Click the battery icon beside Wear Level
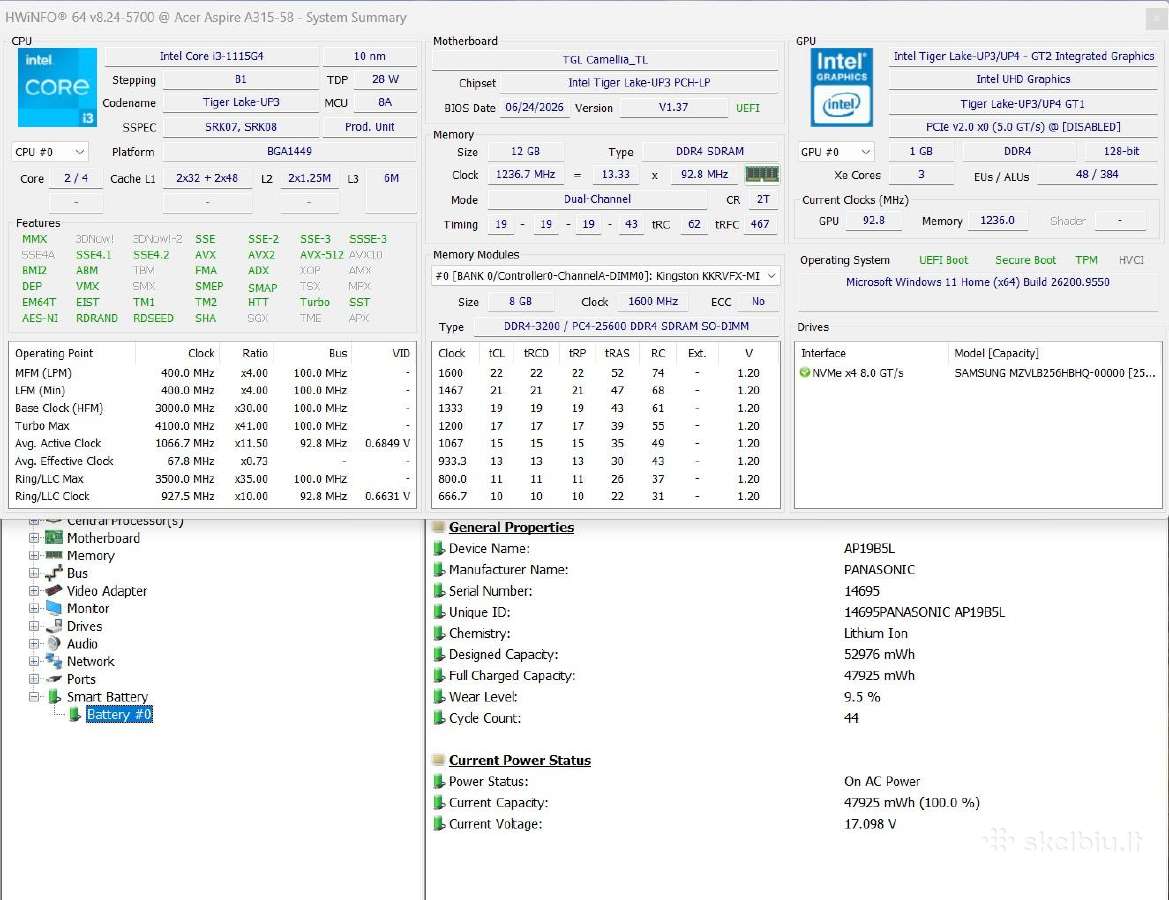The image size is (1169, 900). pos(439,697)
